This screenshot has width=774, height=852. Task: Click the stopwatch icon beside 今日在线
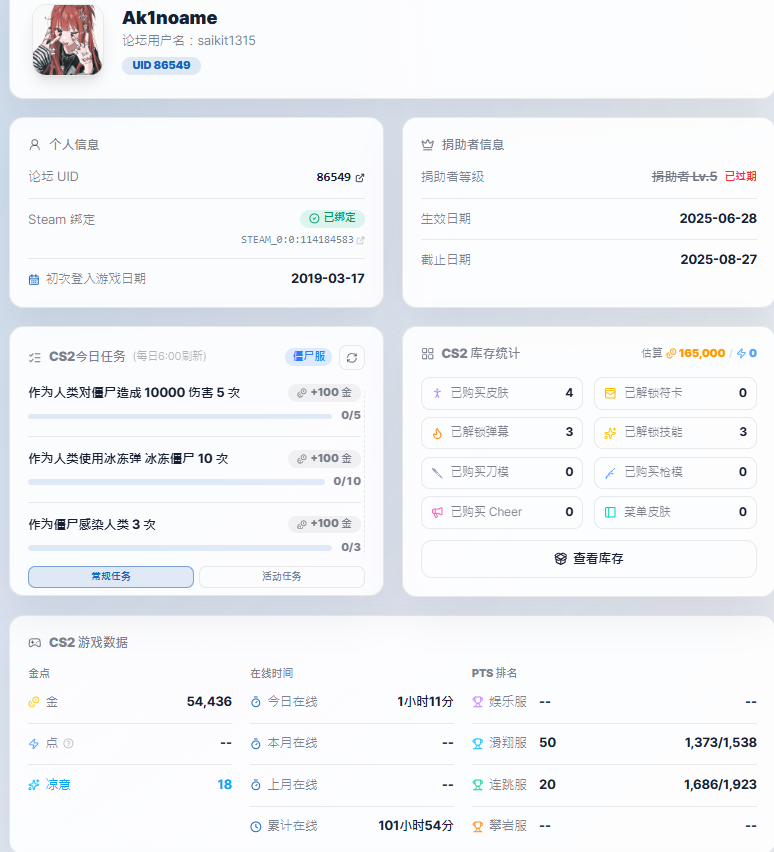(255, 702)
